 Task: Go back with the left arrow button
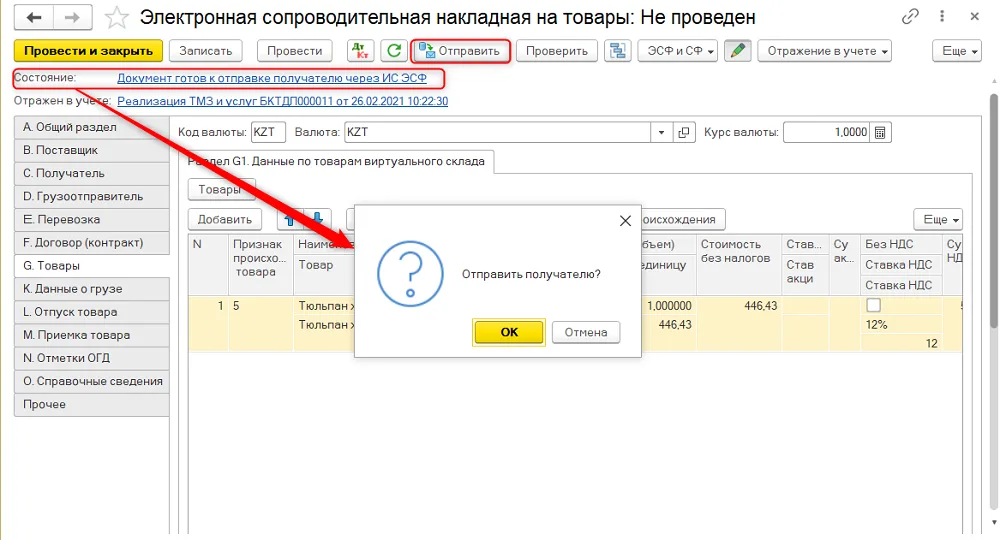point(34,17)
